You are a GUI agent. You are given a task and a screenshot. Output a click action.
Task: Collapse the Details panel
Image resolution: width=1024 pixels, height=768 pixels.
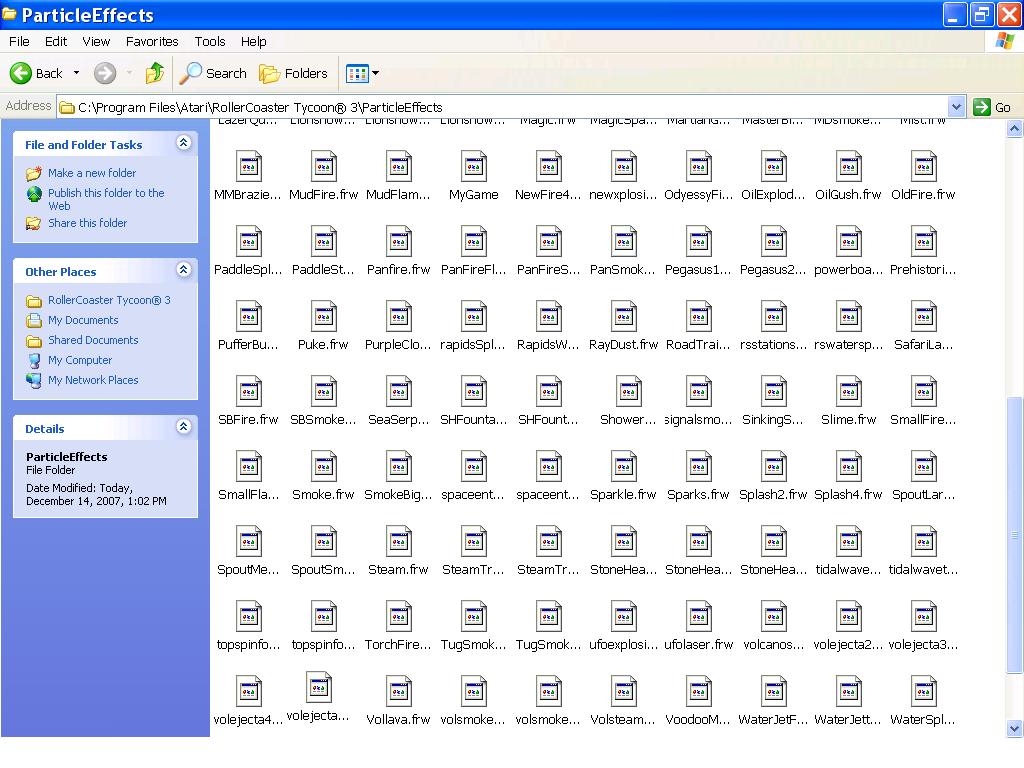point(183,427)
